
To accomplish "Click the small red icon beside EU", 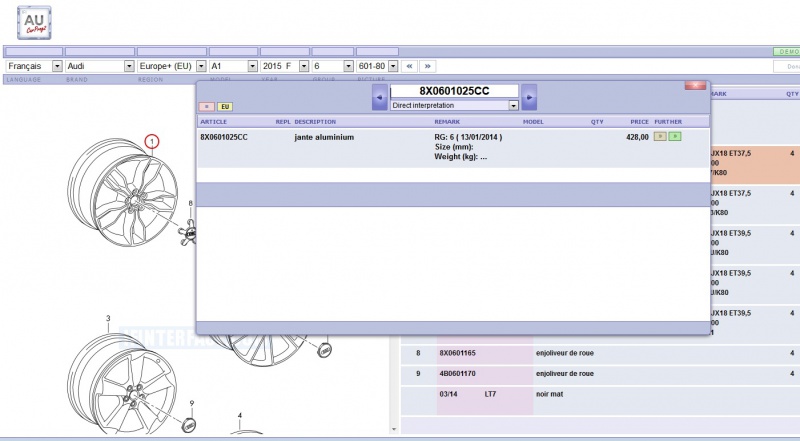I will coord(207,106).
